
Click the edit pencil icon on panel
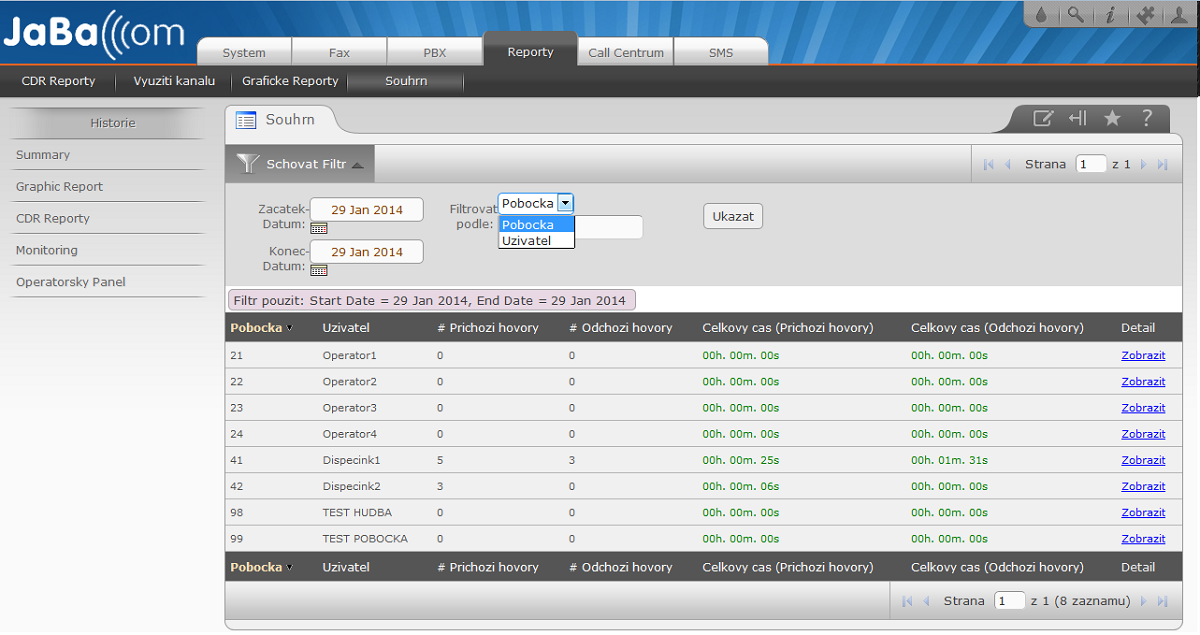coord(1042,118)
